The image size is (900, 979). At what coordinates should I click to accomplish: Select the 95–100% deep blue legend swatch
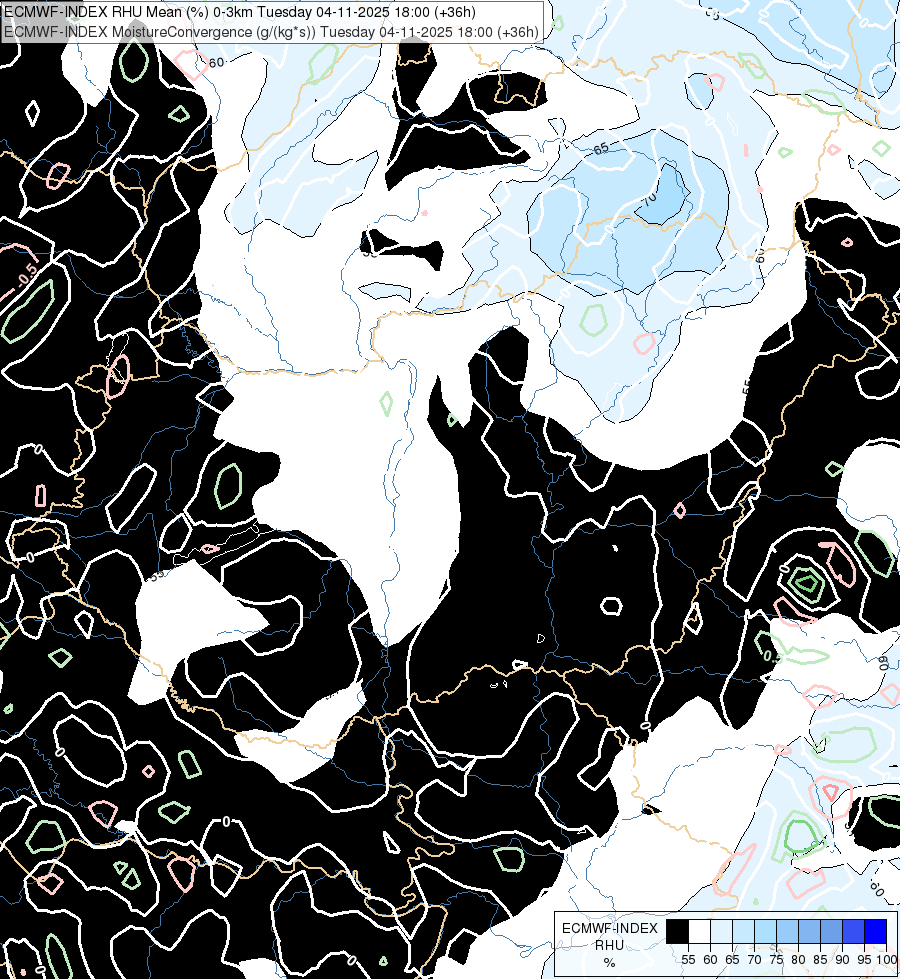[875, 931]
